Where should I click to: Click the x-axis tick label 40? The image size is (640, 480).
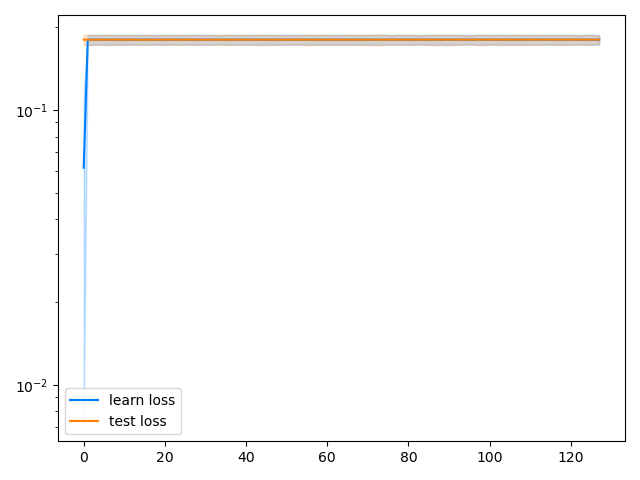[246, 457]
